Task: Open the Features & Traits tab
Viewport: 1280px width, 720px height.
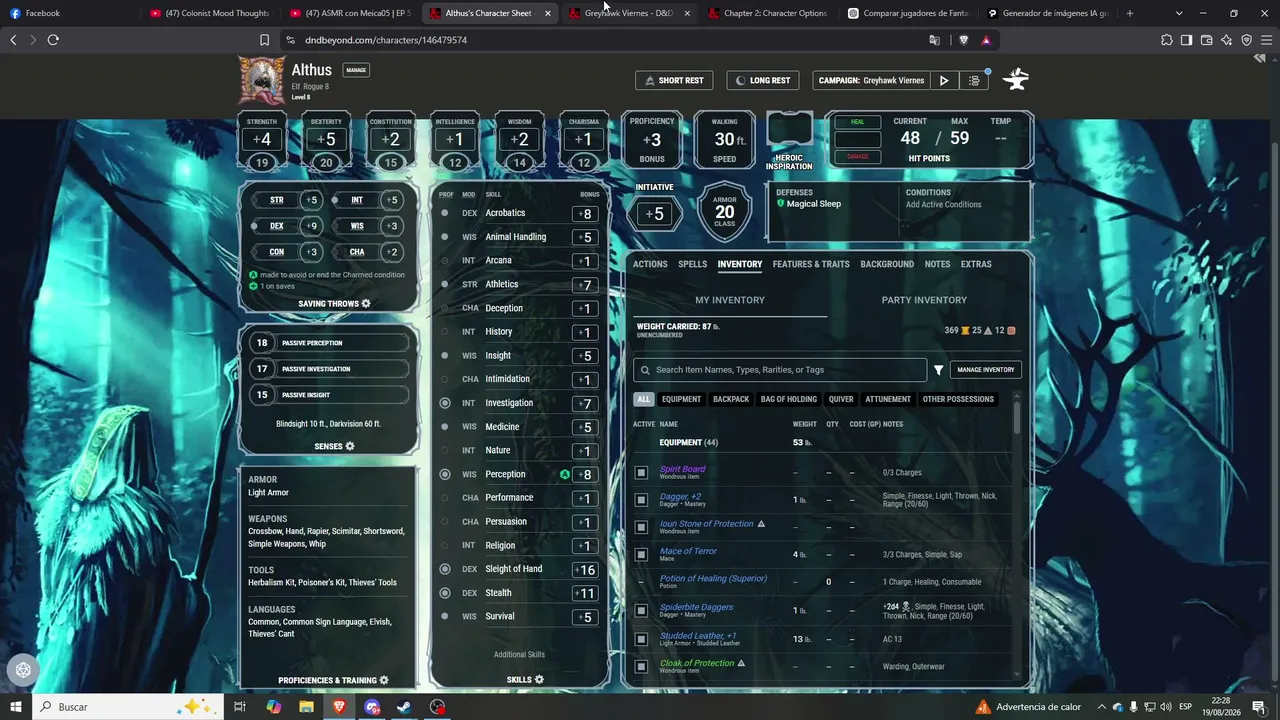Action: coord(811,264)
